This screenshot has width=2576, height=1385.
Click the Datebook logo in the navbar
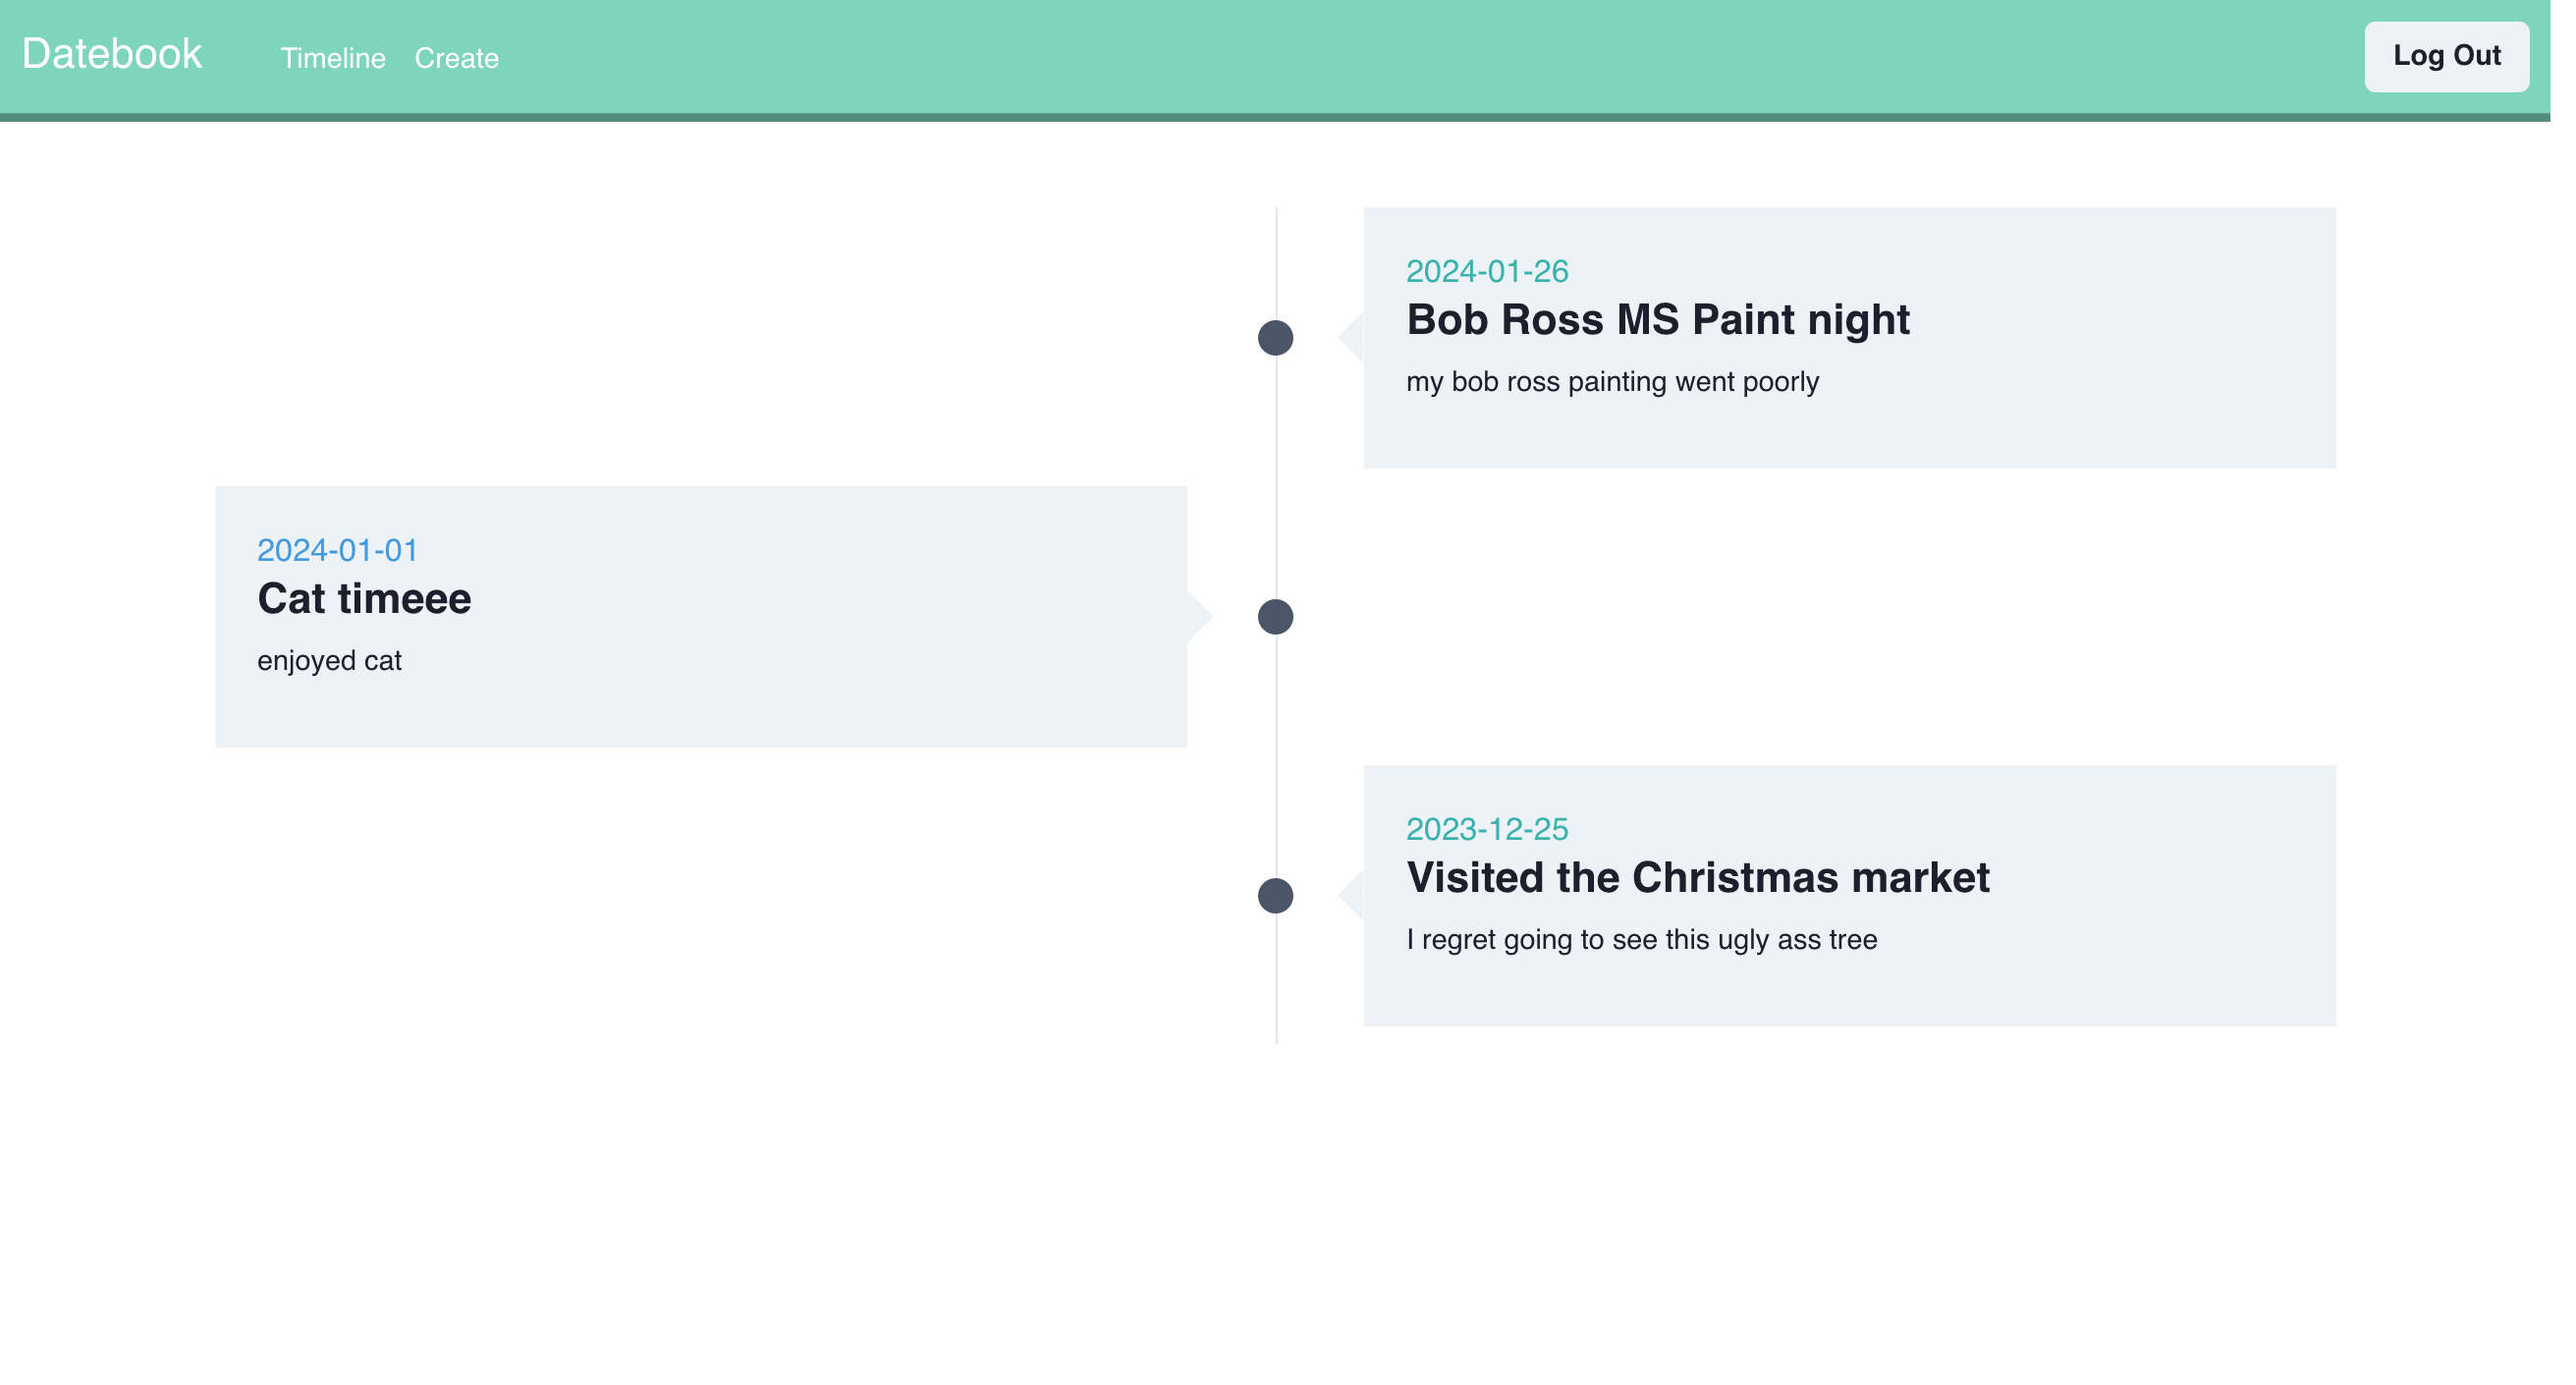tap(112, 55)
